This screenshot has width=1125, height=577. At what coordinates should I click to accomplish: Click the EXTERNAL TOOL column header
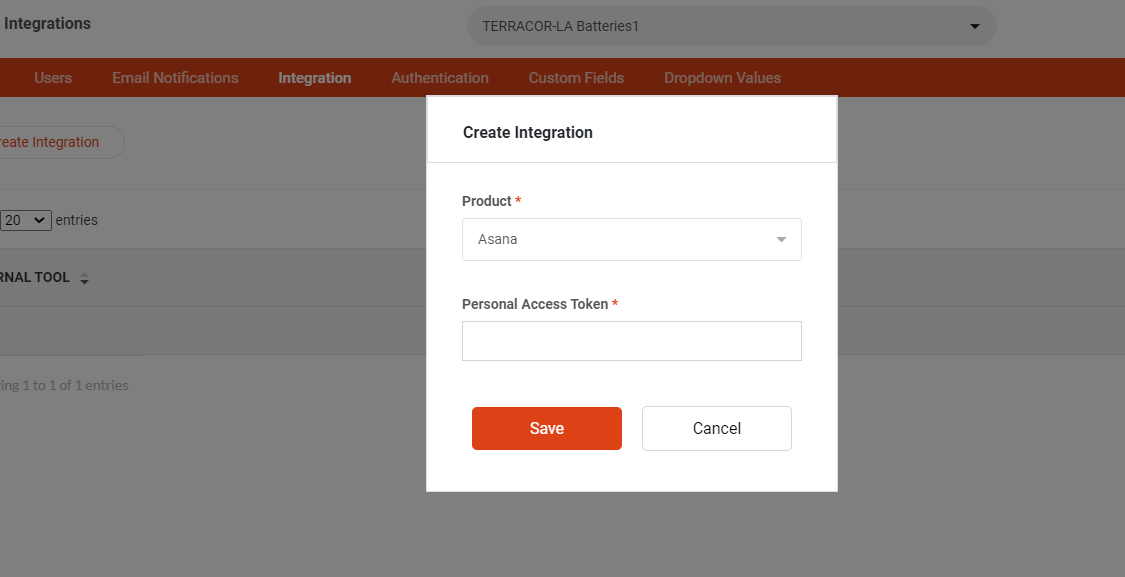click(x=34, y=278)
